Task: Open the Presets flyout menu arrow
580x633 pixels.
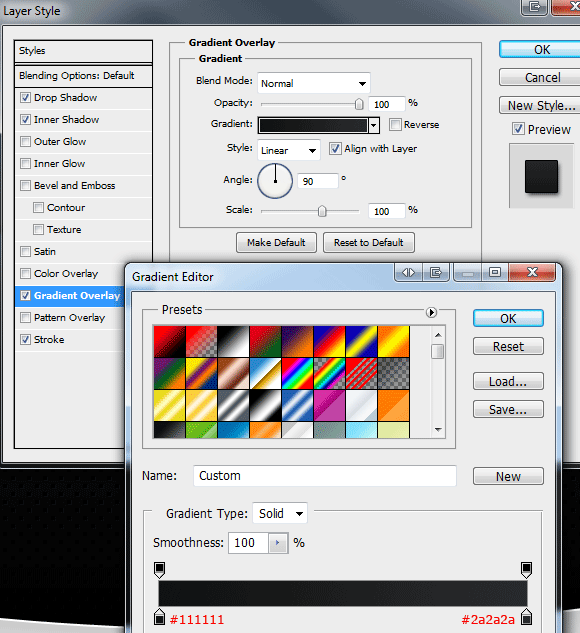Action: (x=431, y=312)
